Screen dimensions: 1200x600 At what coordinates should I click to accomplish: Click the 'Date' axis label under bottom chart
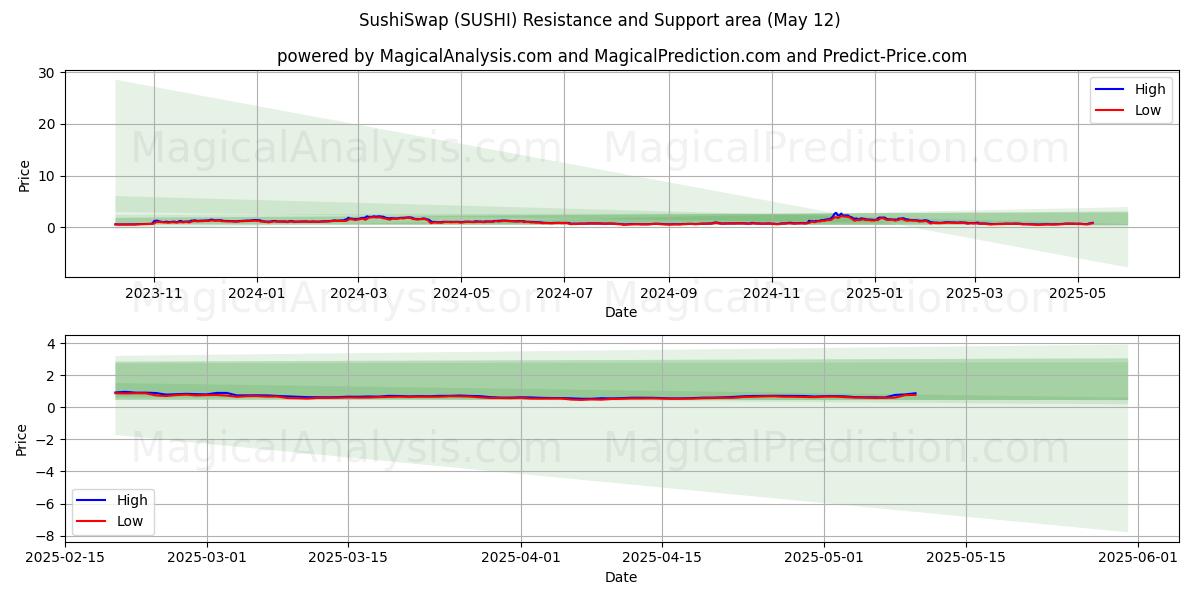(x=621, y=577)
